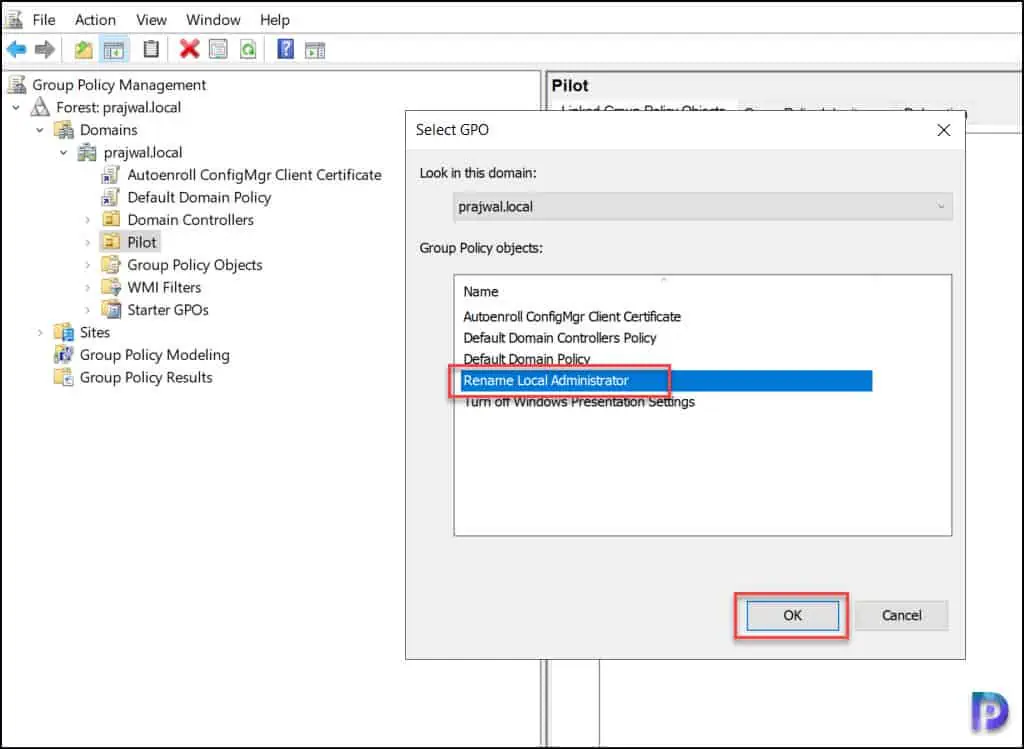Click the Domains folder icon
This screenshot has height=749, width=1024.
(63, 129)
